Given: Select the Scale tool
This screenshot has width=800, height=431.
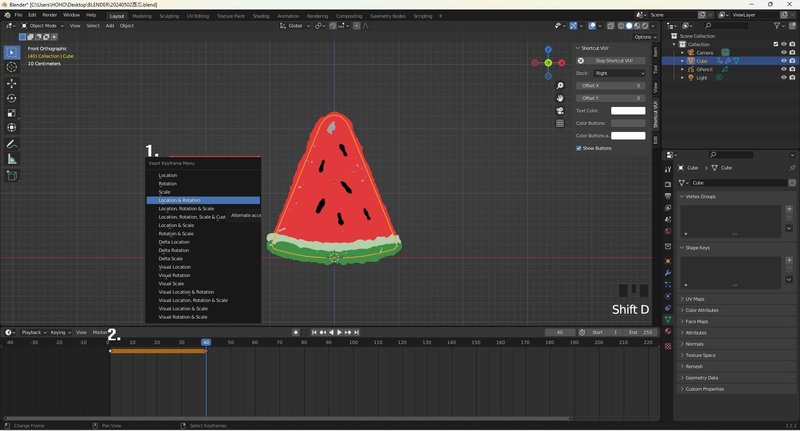Looking at the screenshot, I should pyautogui.click(x=12, y=113).
